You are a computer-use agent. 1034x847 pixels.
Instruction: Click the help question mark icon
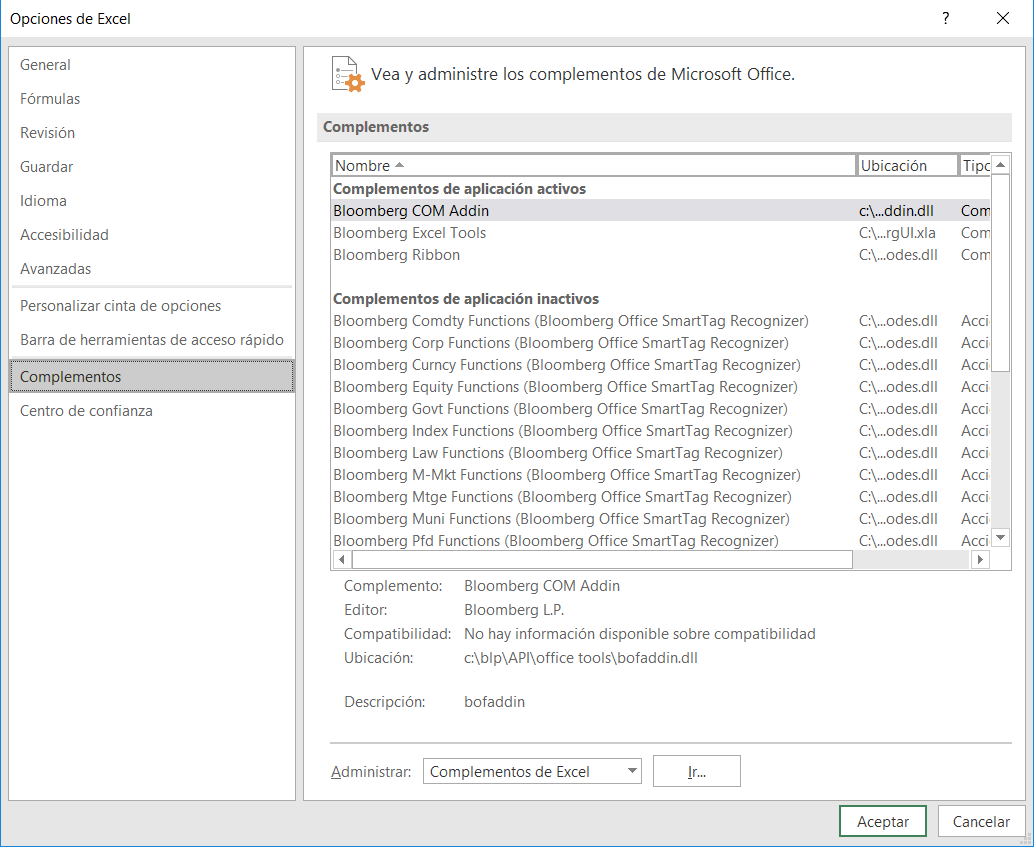pyautogui.click(x=946, y=18)
